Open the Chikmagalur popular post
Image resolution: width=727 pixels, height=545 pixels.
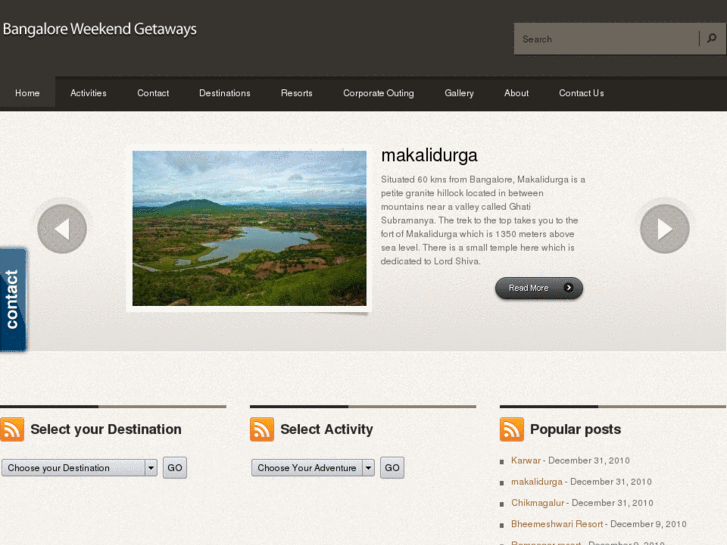[x=538, y=503]
